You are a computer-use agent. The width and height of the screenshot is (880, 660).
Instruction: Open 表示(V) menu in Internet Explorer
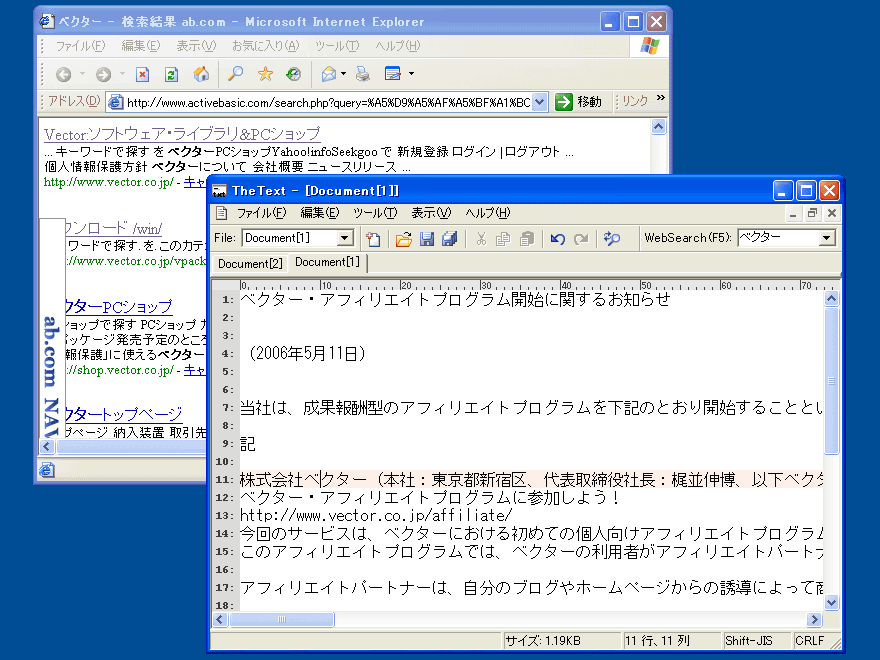pos(196,46)
